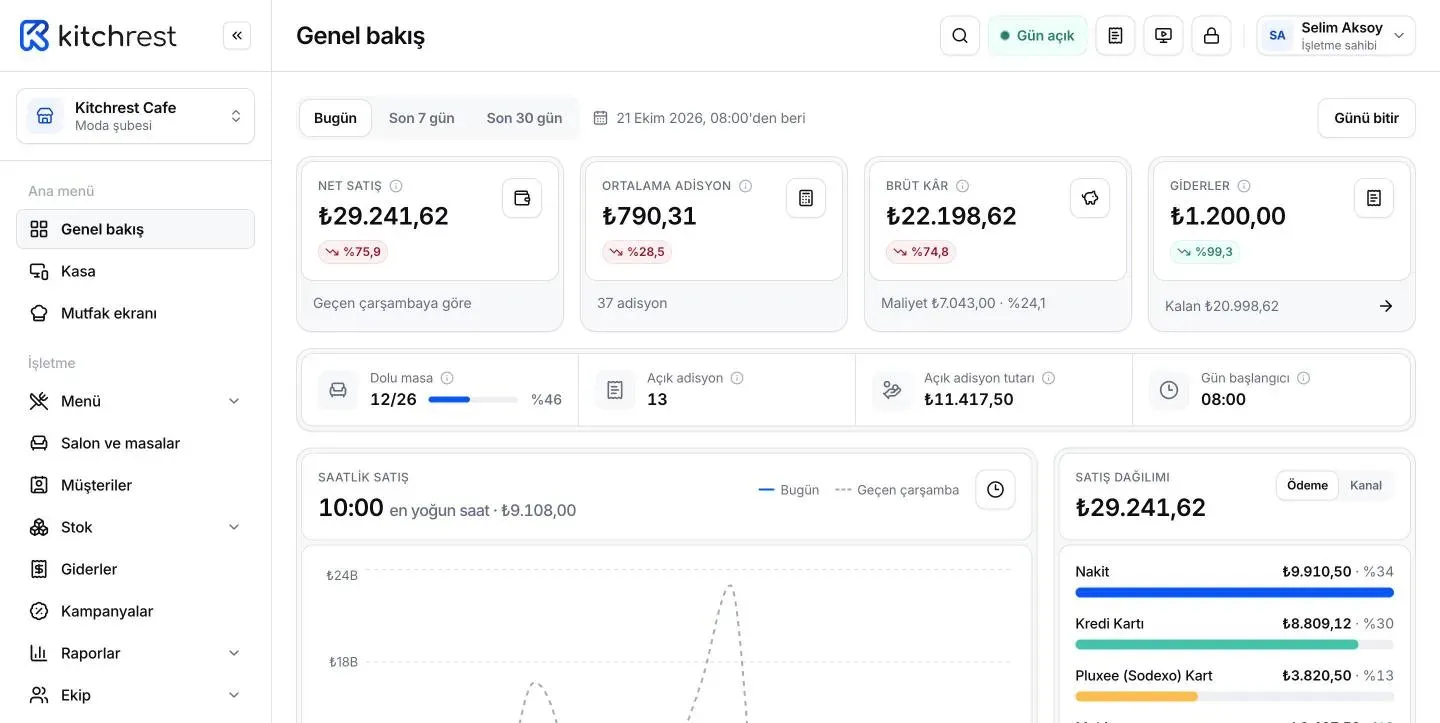The image size is (1440, 723).
Task: Click the Dolu masa occupancy progress bar
Action: click(x=473, y=400)
